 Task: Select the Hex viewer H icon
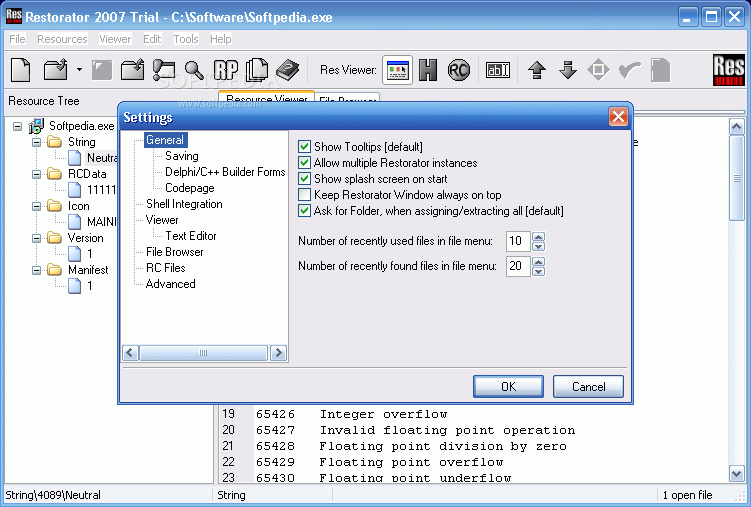point(428,70)
